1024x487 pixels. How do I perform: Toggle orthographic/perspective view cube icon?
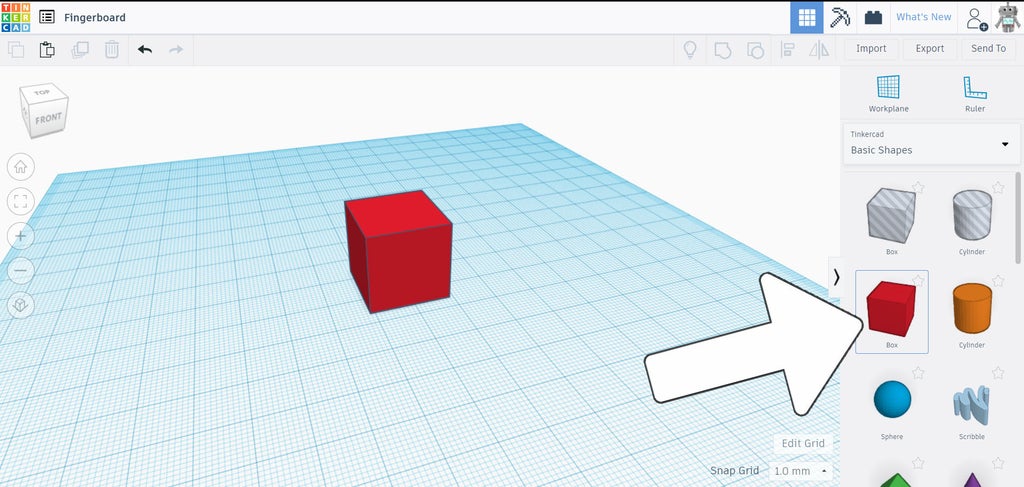[20, 305]
